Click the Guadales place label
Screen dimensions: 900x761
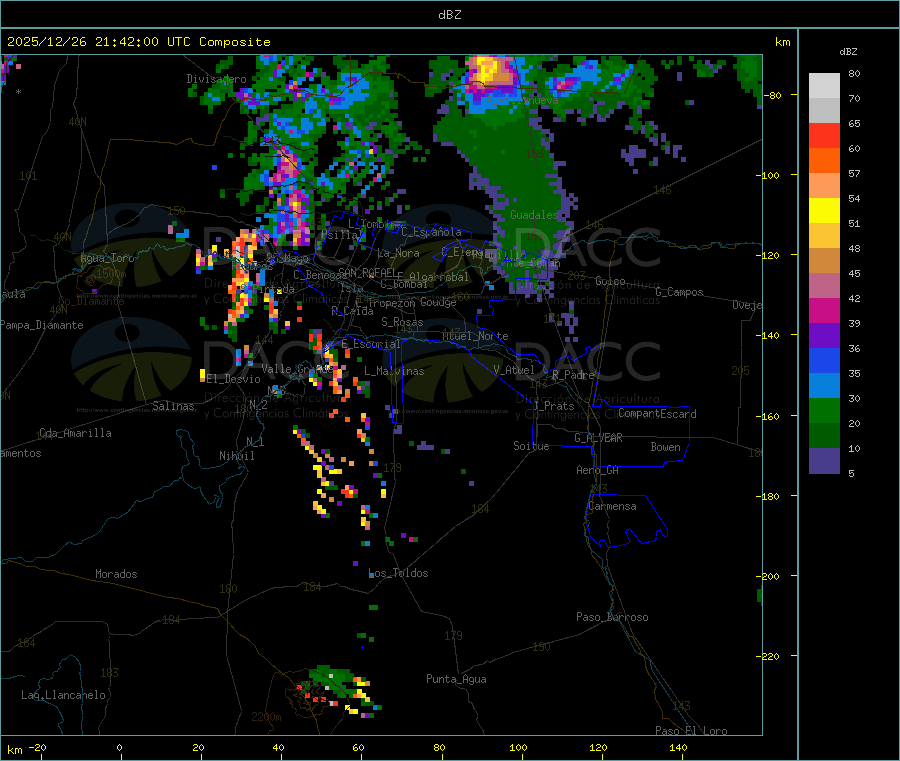click(534, 215)
